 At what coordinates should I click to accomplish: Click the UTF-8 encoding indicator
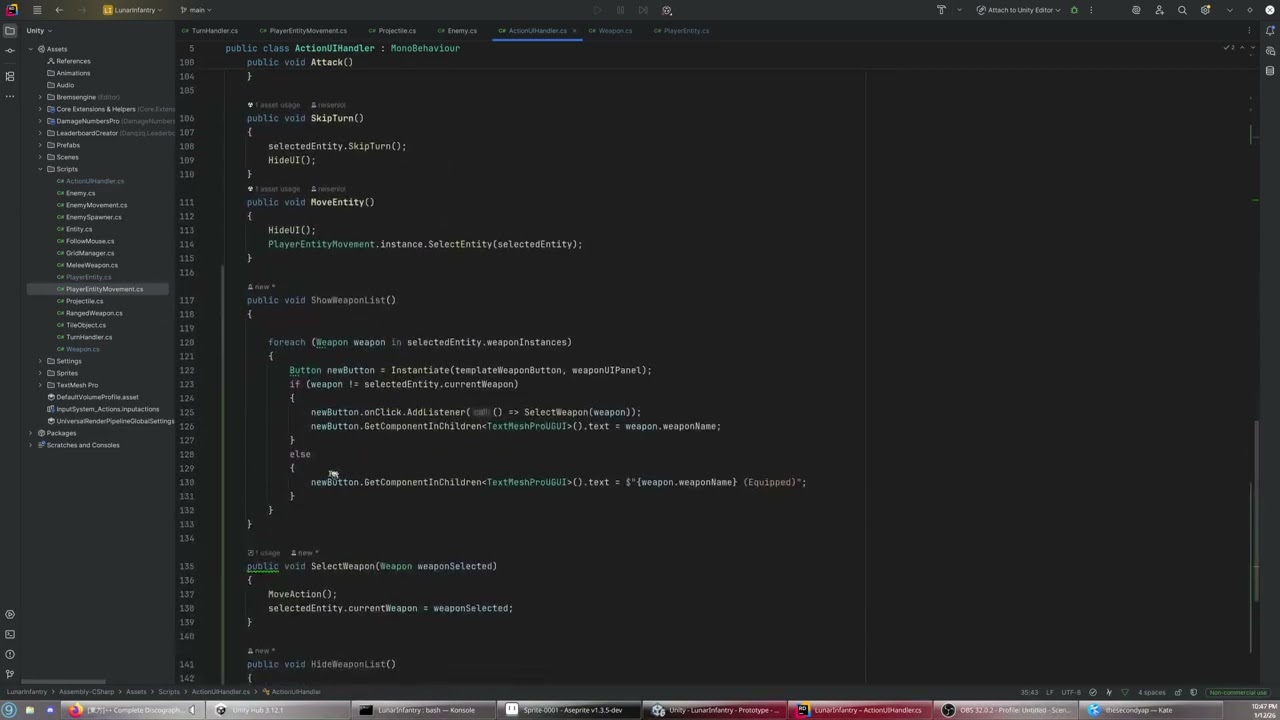coord(1070,692)
